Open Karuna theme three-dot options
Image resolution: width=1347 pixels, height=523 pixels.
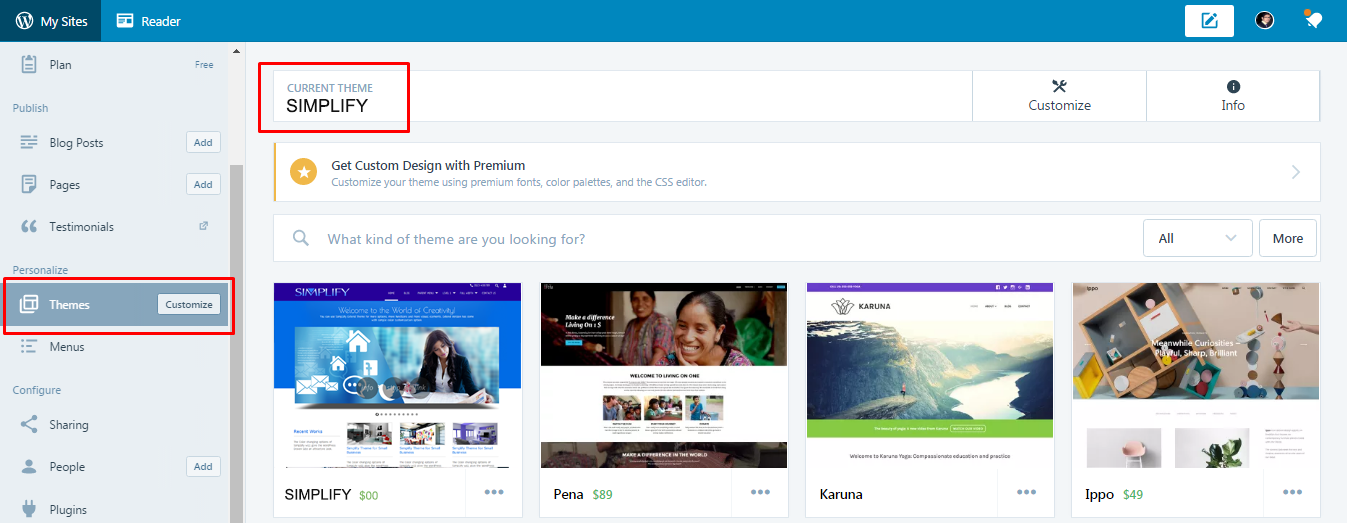pyautogui.click(x=1026, y=492)
